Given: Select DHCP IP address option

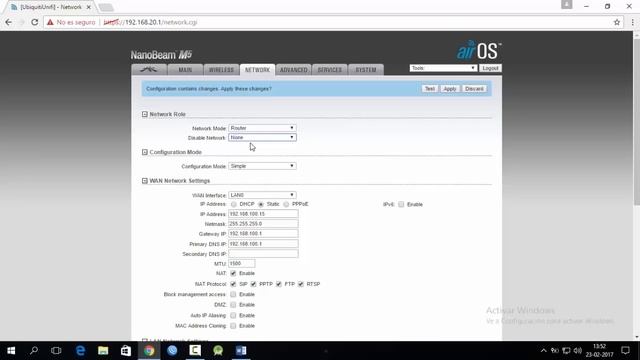Looking at the screenshot, I should coord(233,204).
